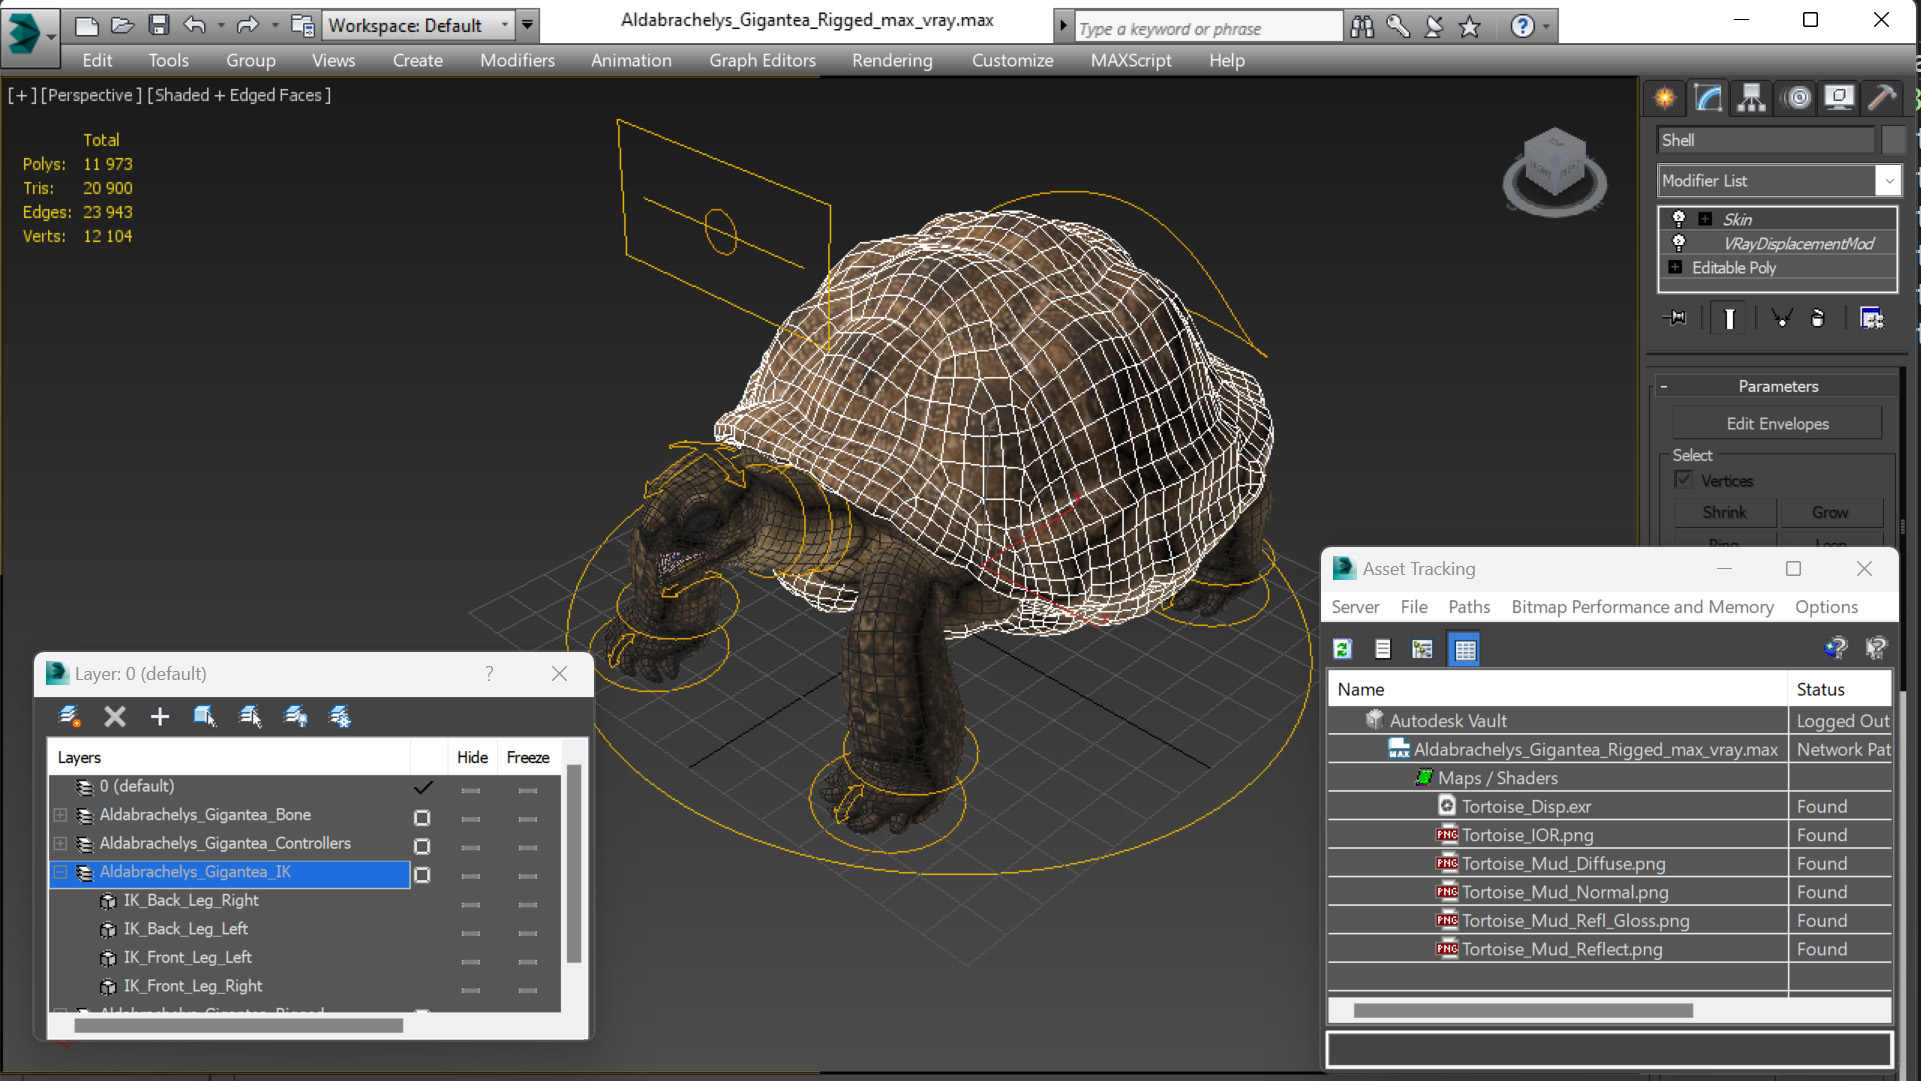Open the help question mark icon
1921x1081 pixels.
click(1523, 27)
